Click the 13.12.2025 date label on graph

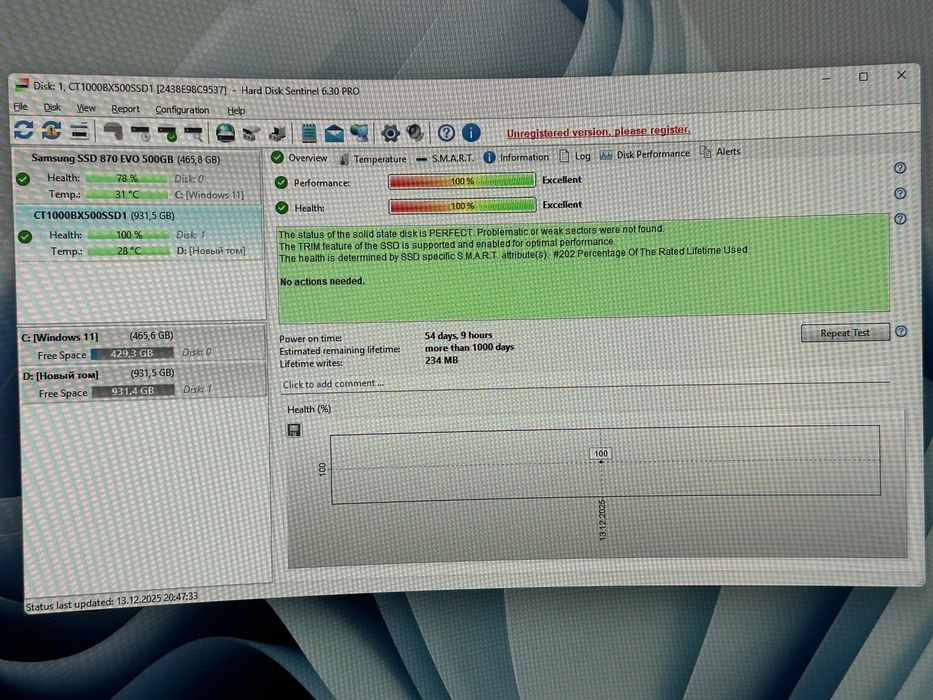click(x=602, y=520)
